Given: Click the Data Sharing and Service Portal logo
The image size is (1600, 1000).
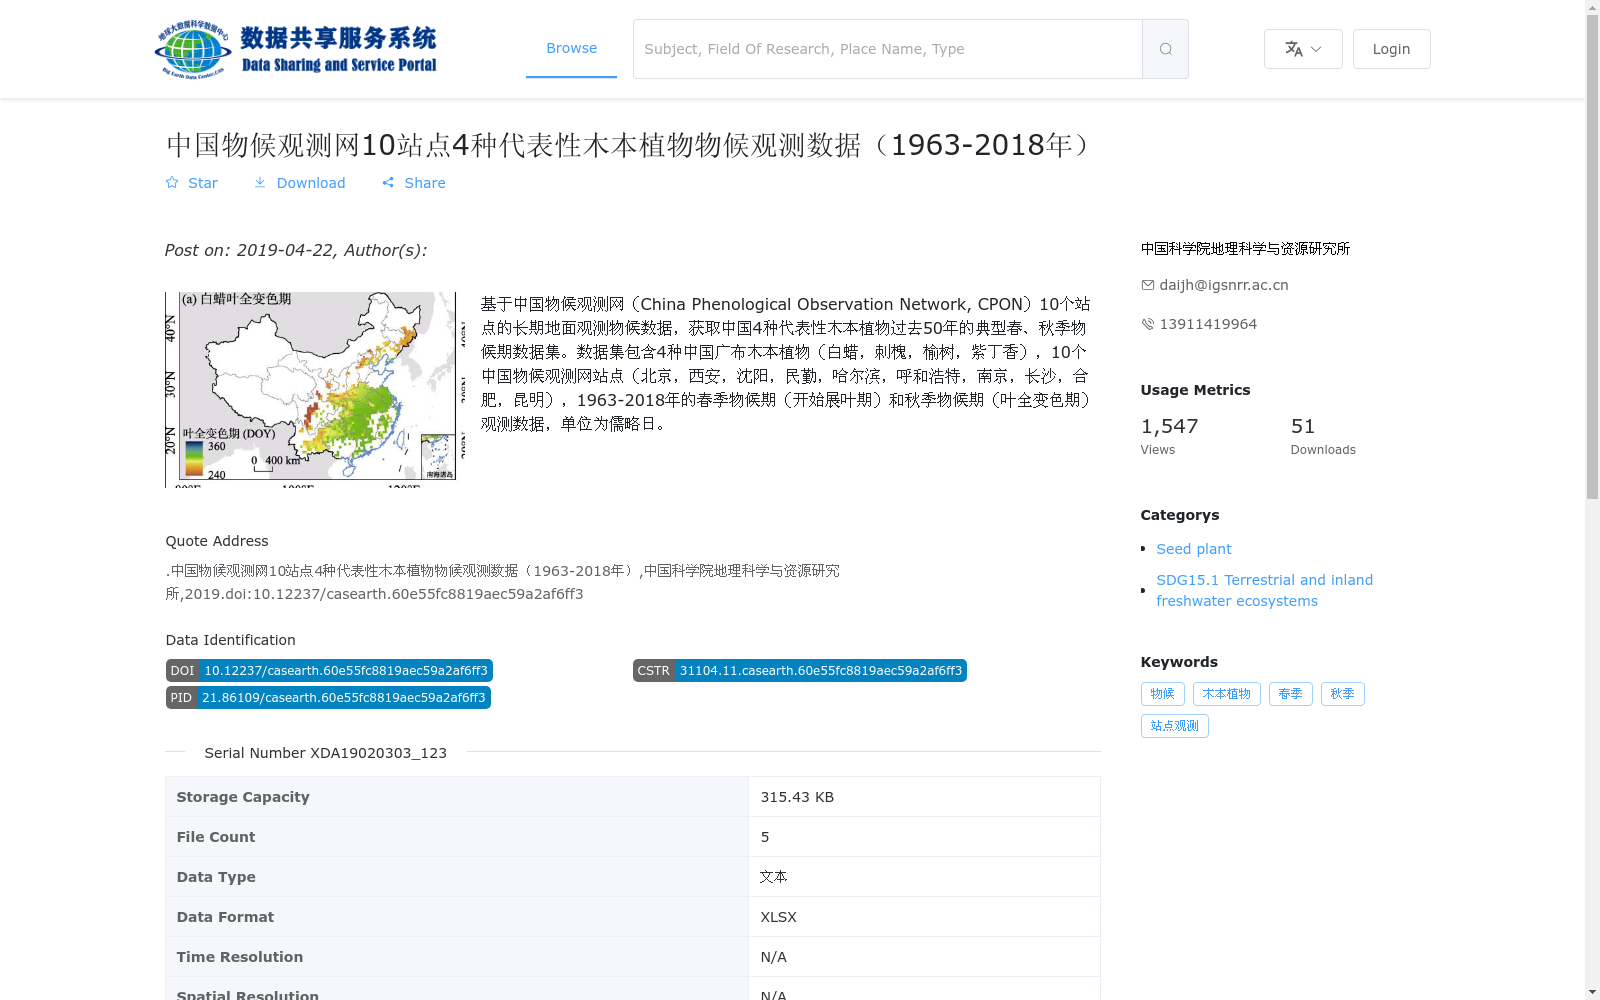Looking at the screenshot, I should point(296,49).
